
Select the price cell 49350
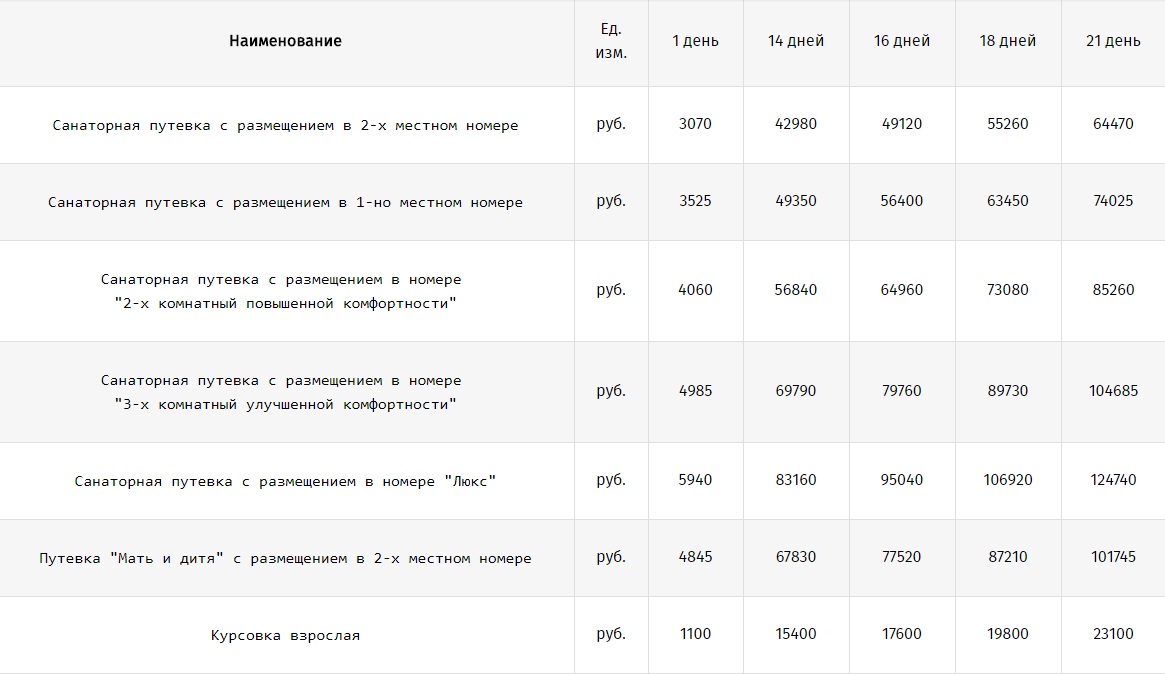796,201
